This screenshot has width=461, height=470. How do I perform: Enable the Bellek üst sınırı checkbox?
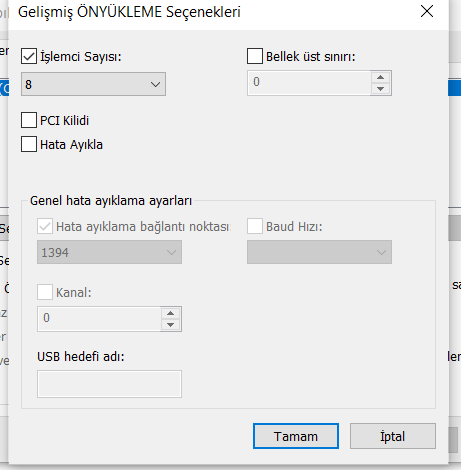(x=255, y=56)
